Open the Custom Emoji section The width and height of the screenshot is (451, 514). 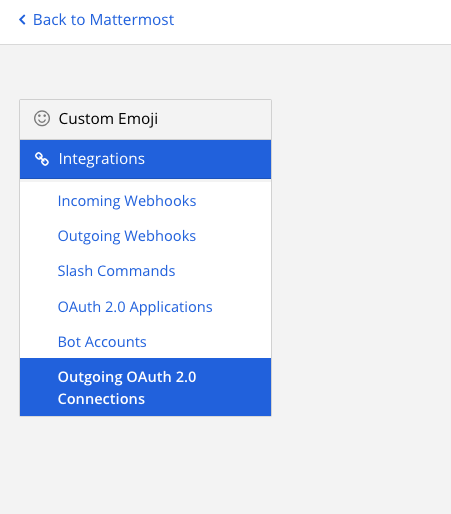pos(145,119)
